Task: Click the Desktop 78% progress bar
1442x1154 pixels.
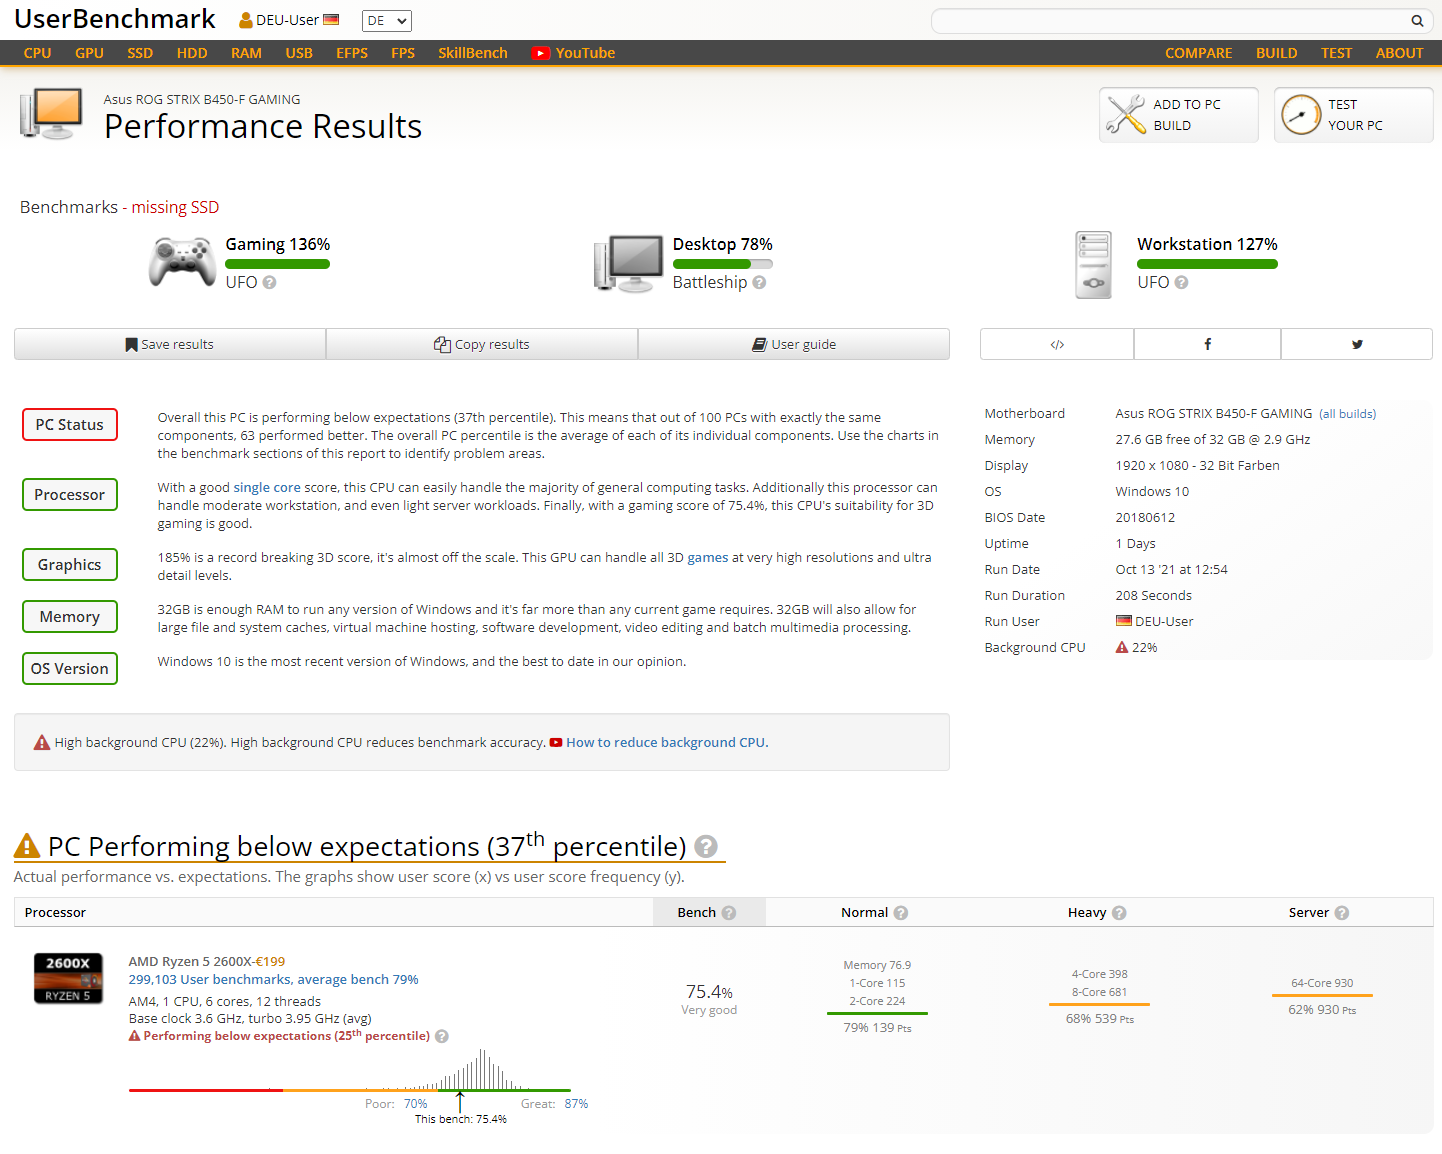Action: tap(722, 264)
